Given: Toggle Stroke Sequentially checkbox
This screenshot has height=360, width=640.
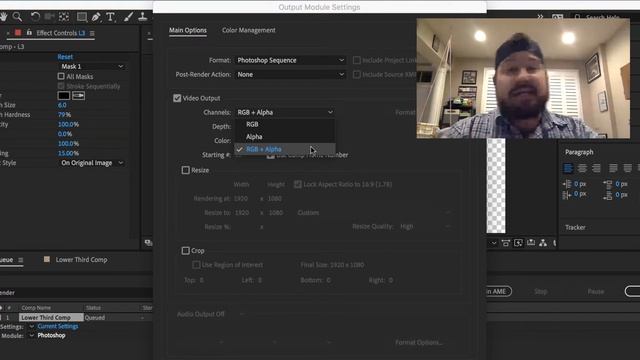Looking at the screenshot, I should (61, 86).
